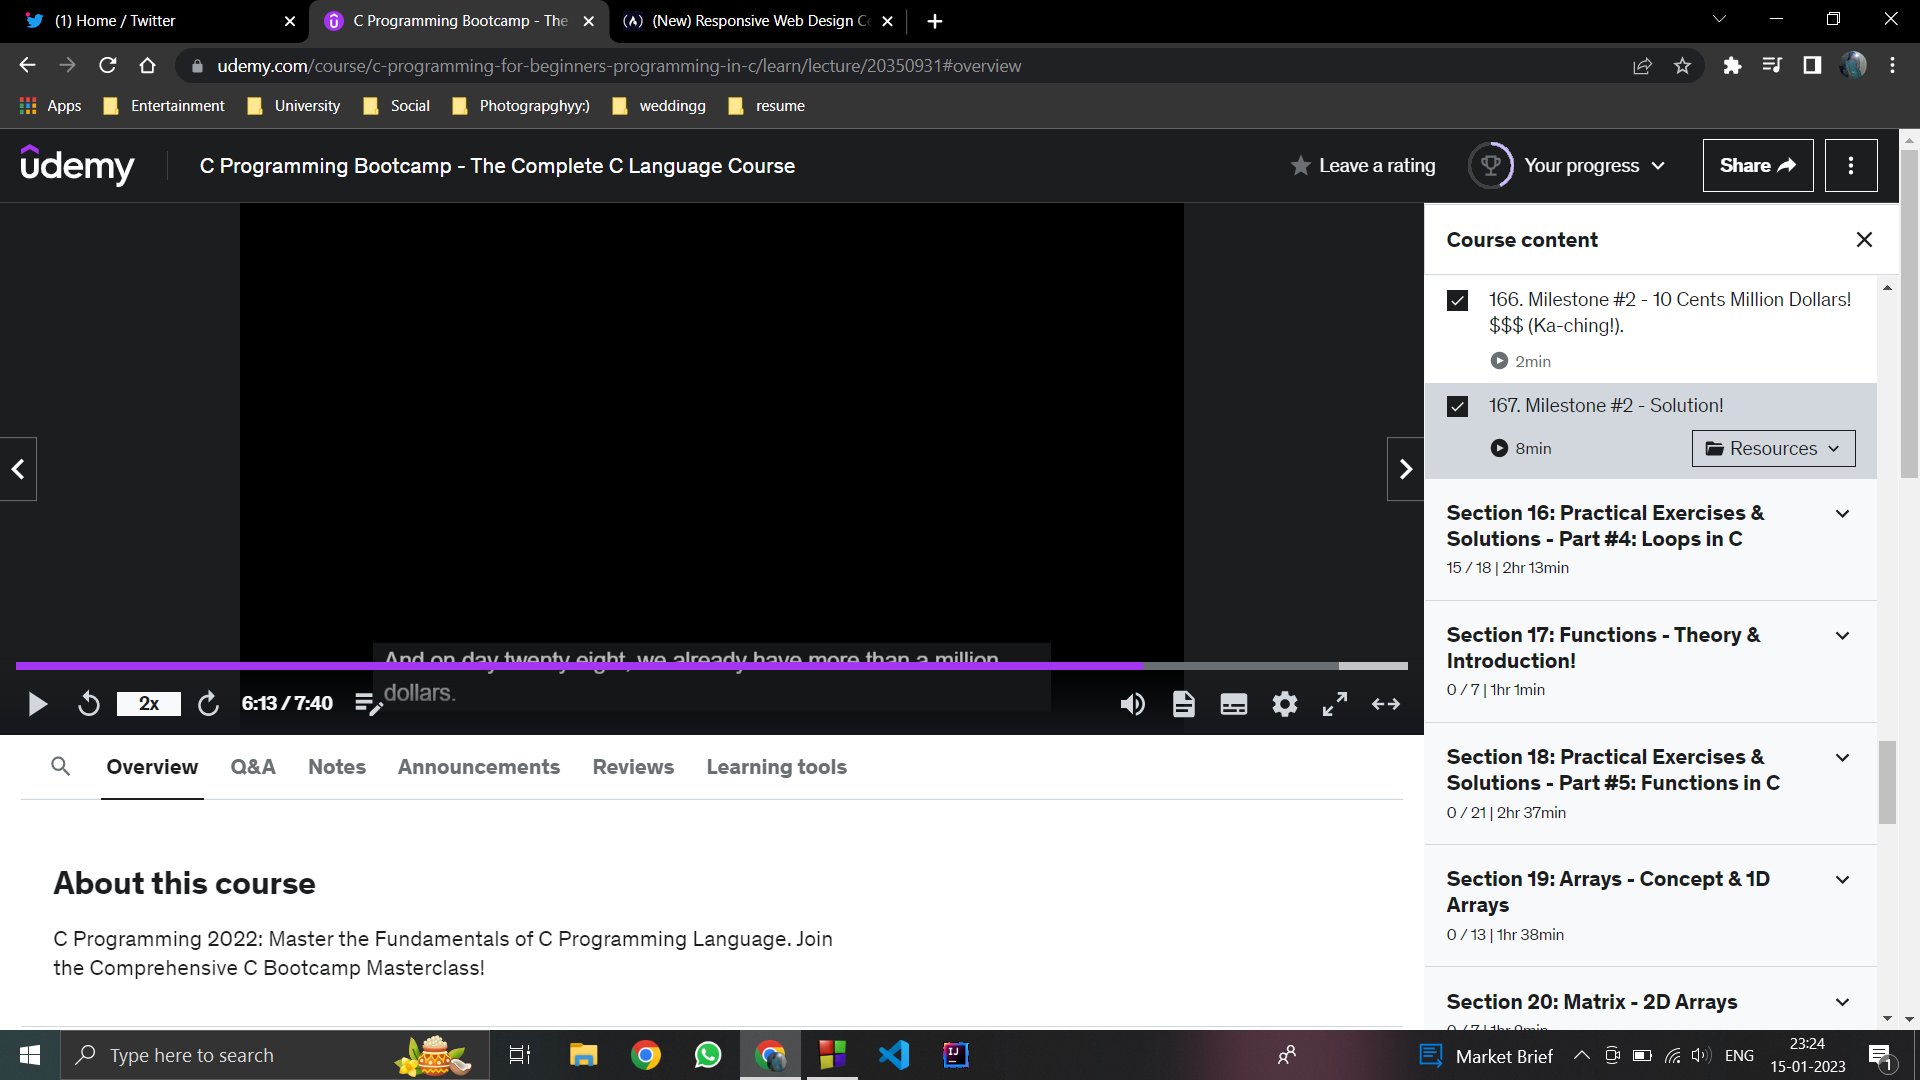
Task: Switch to the Q&A tab
Action: [252, 767]
